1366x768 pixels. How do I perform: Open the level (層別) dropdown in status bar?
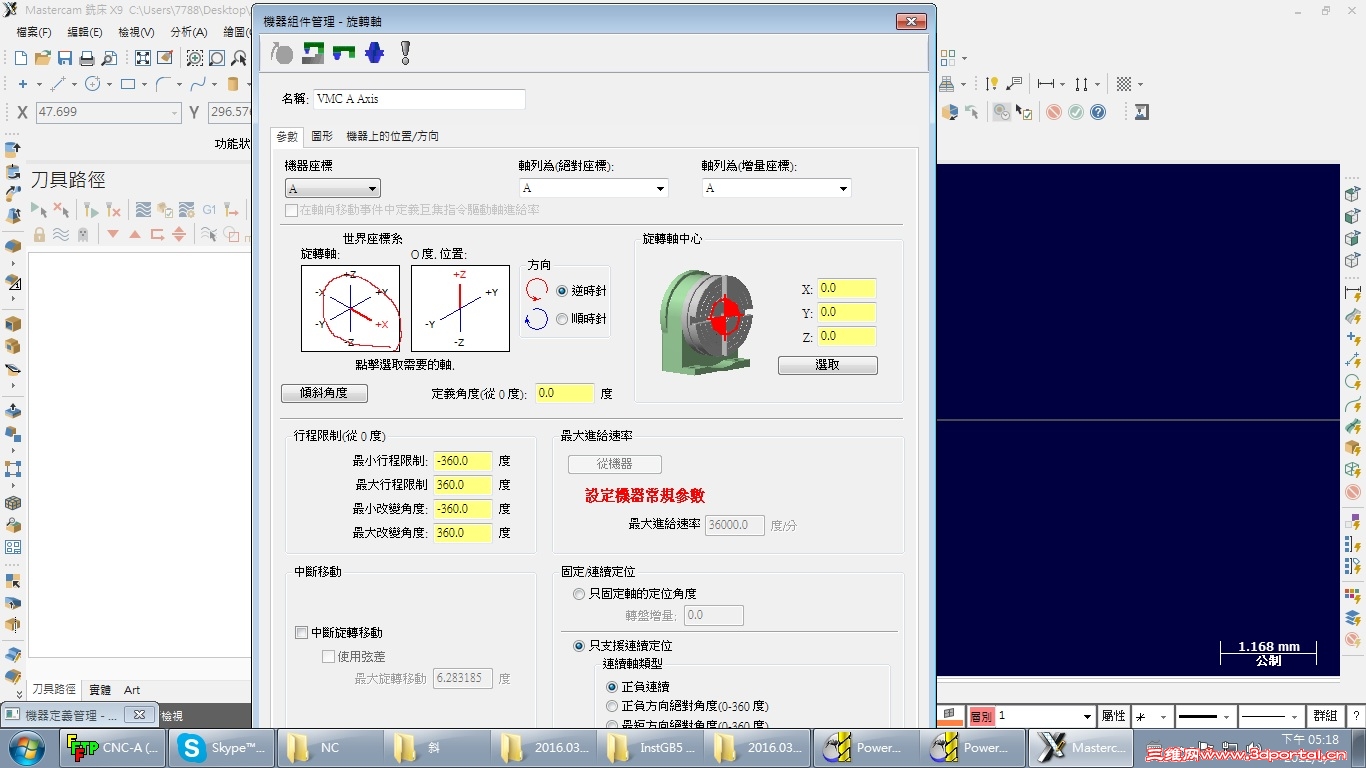coord(1087,717)
